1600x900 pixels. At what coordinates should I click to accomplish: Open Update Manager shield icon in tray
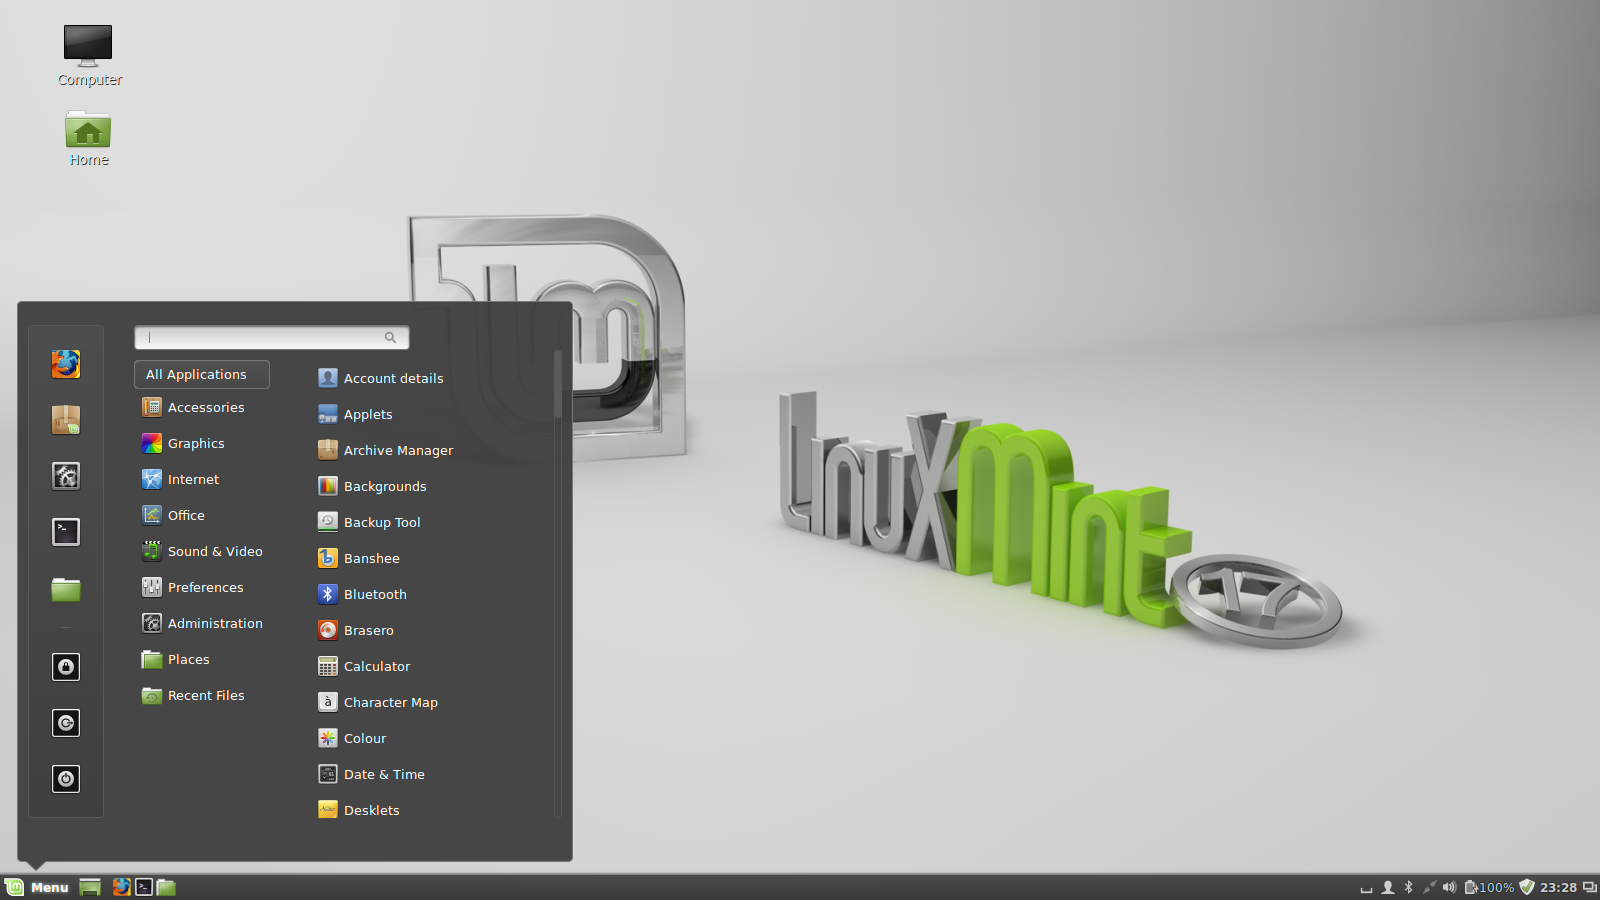pos(1527,887)
